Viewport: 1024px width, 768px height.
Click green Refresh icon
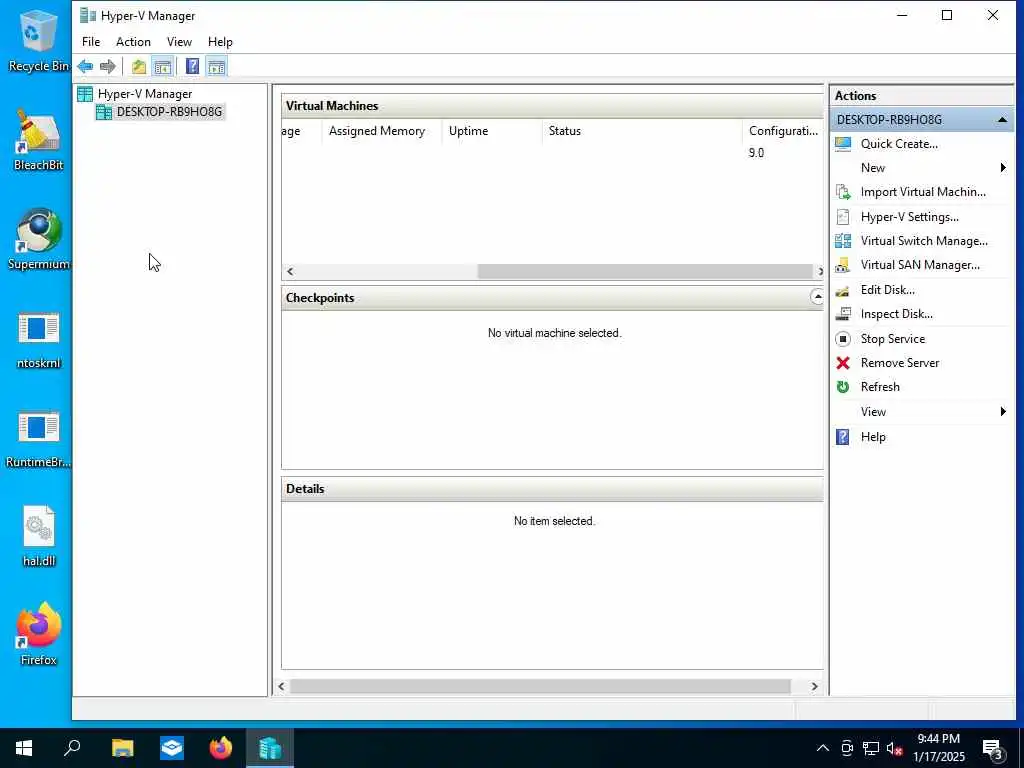pyautogui.click(x=843, y=387)
